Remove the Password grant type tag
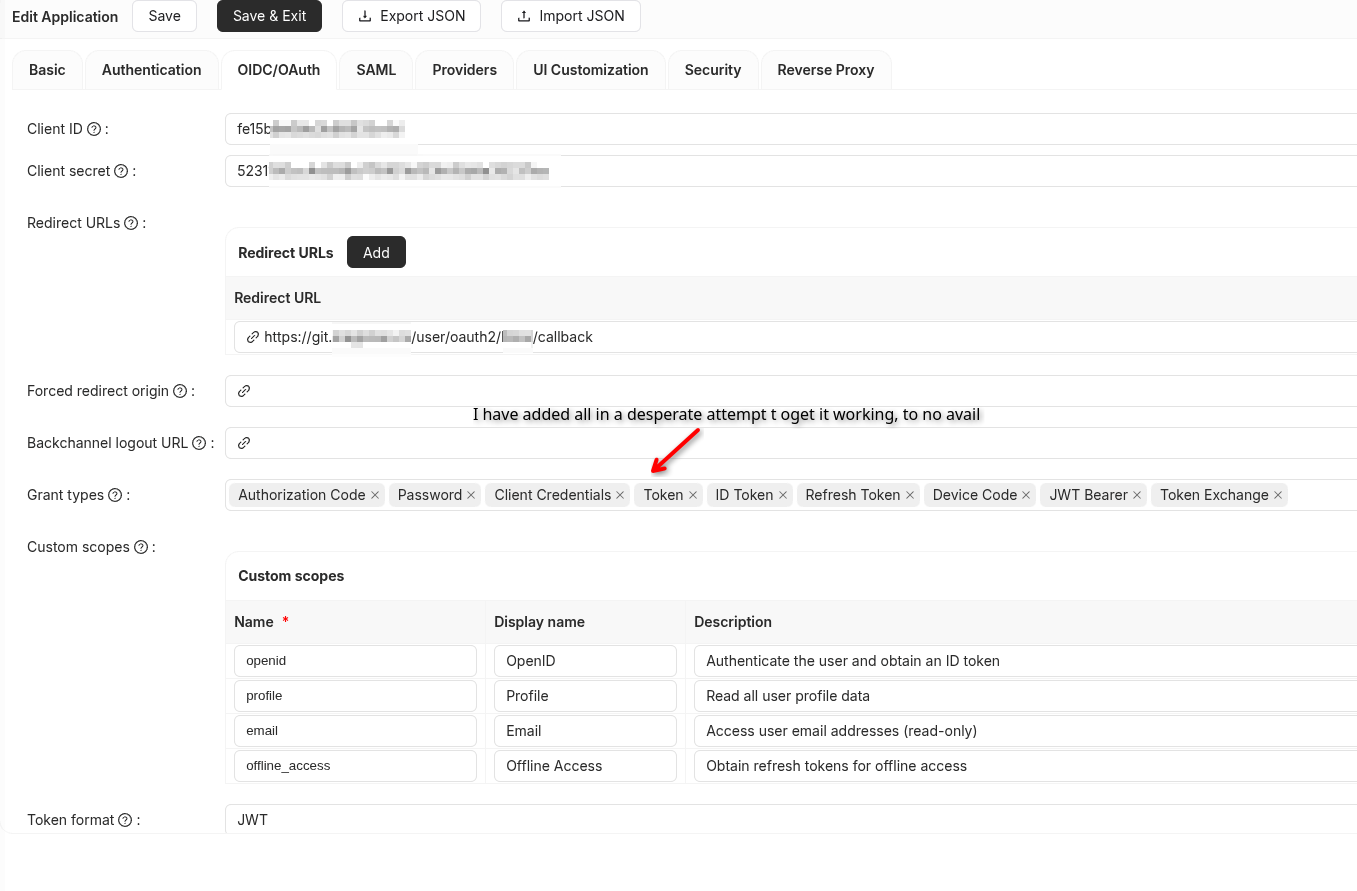 pyautogui.click(x=472, y=495)
